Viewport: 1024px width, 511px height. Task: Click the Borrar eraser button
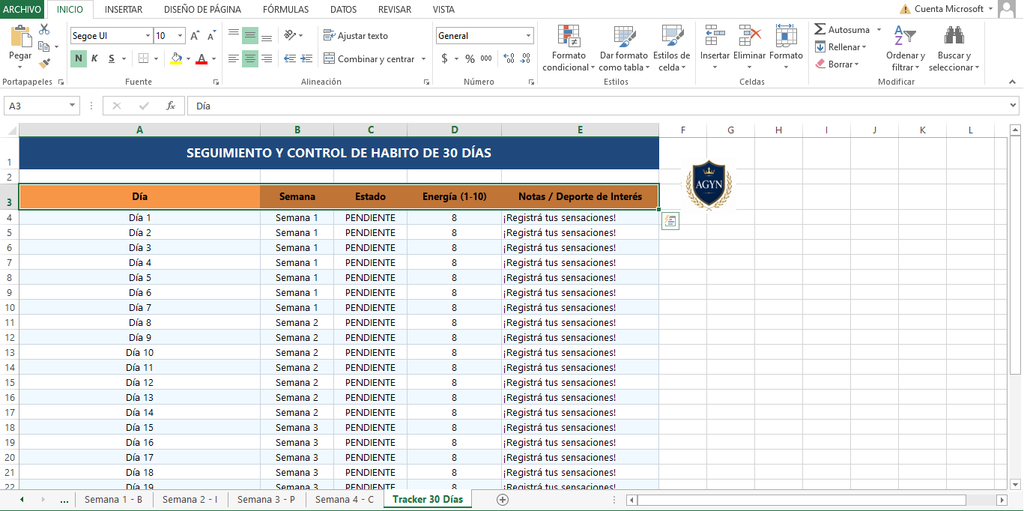pyautogui.click(x=837, y=64)
